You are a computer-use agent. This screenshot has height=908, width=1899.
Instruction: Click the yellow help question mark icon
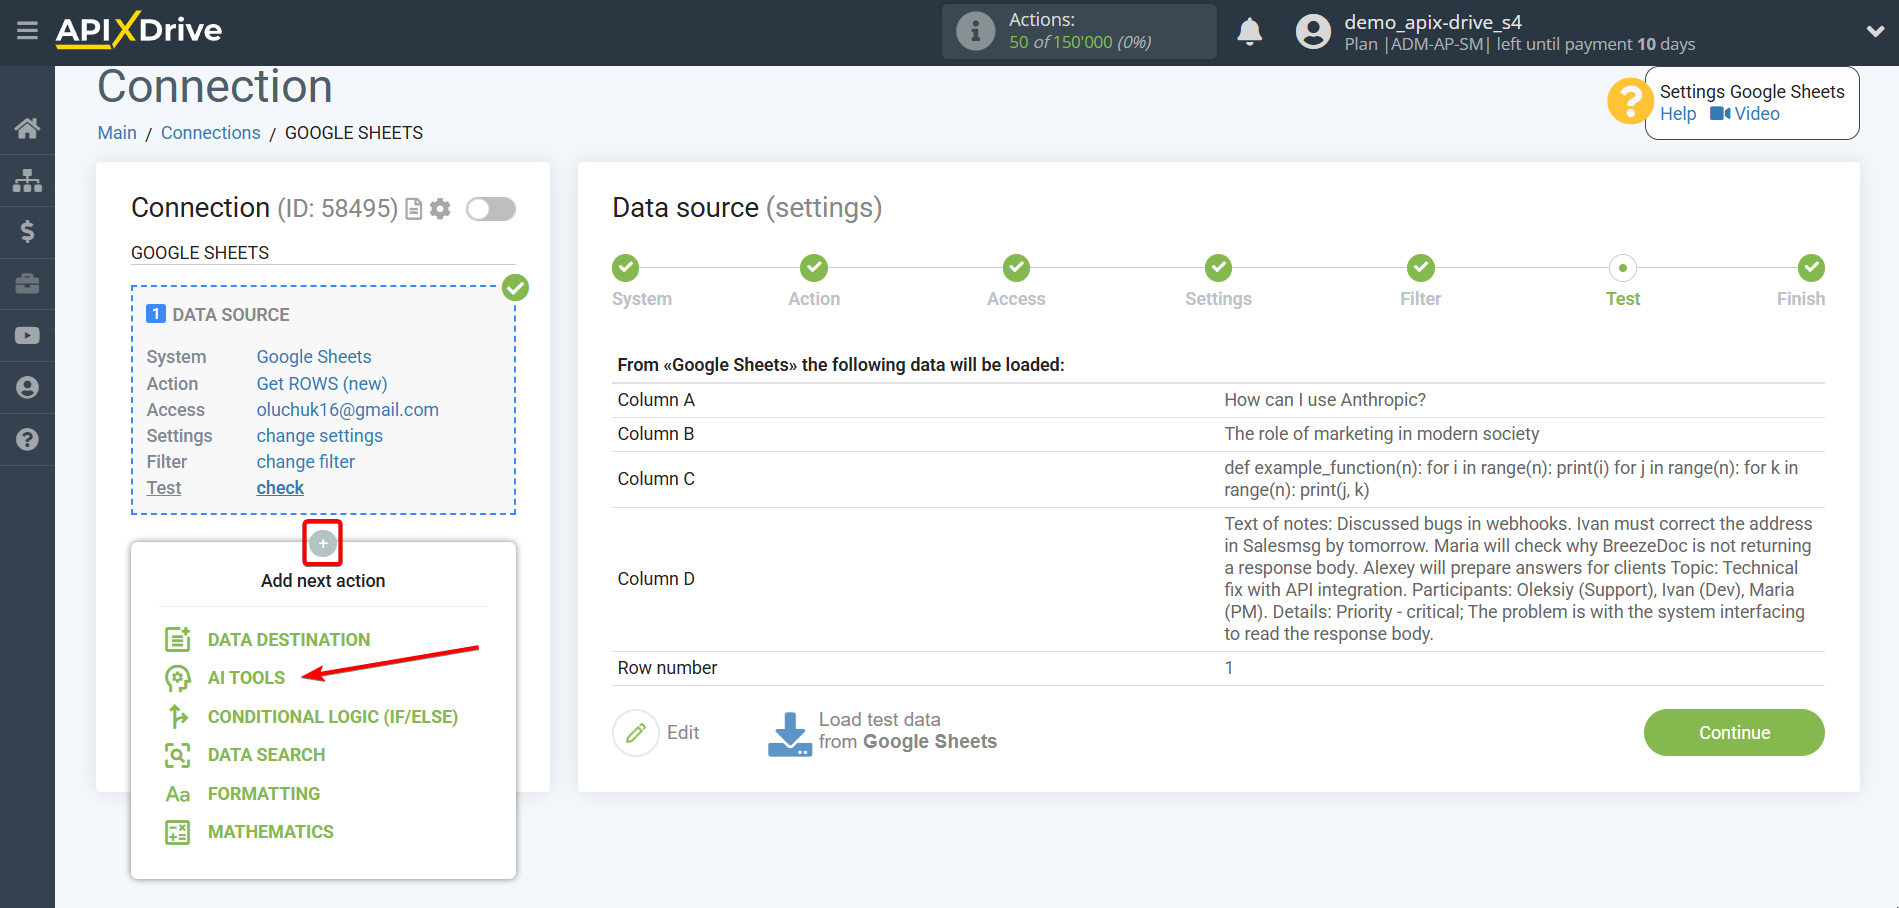pos(1630,101)
